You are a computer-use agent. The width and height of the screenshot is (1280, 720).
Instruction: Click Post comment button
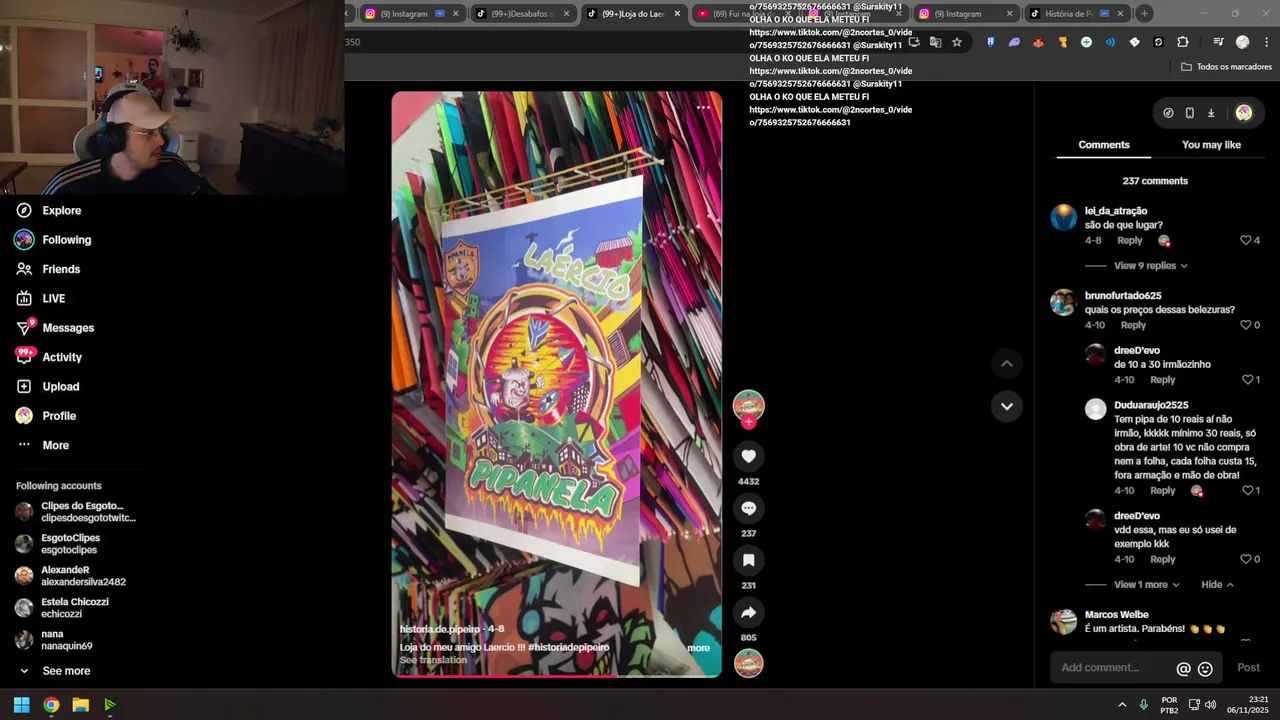coord(1248,668)
